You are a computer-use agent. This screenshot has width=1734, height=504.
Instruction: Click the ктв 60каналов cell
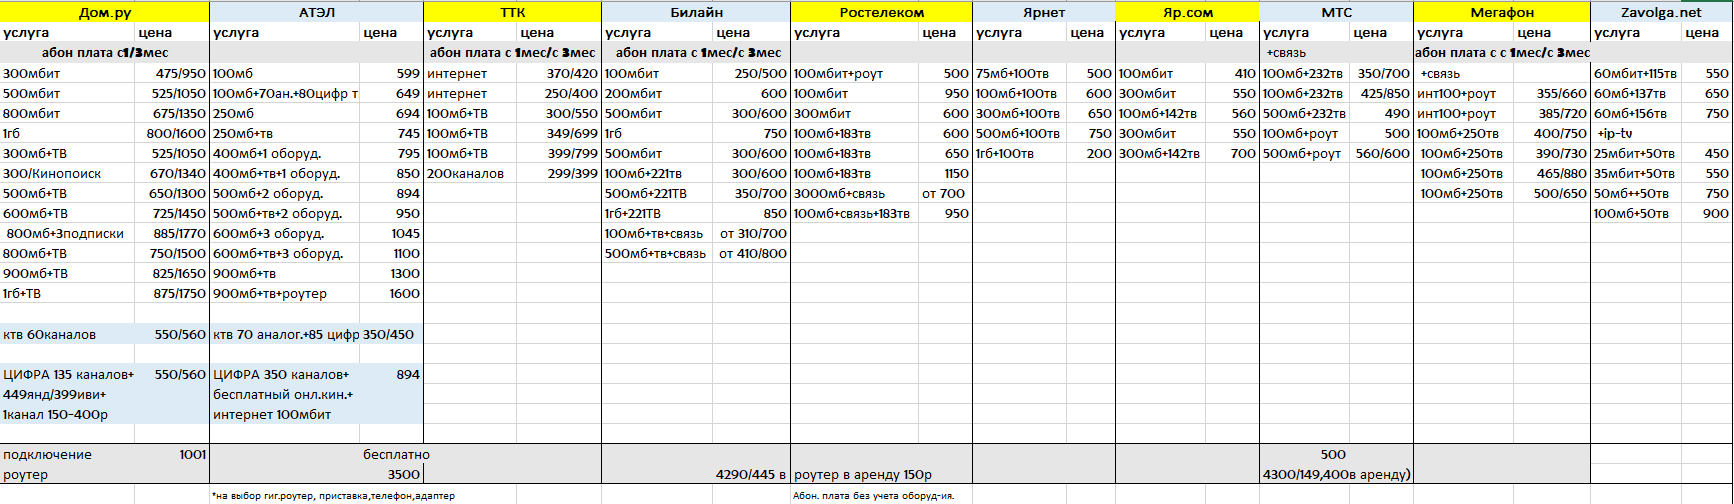50,335
